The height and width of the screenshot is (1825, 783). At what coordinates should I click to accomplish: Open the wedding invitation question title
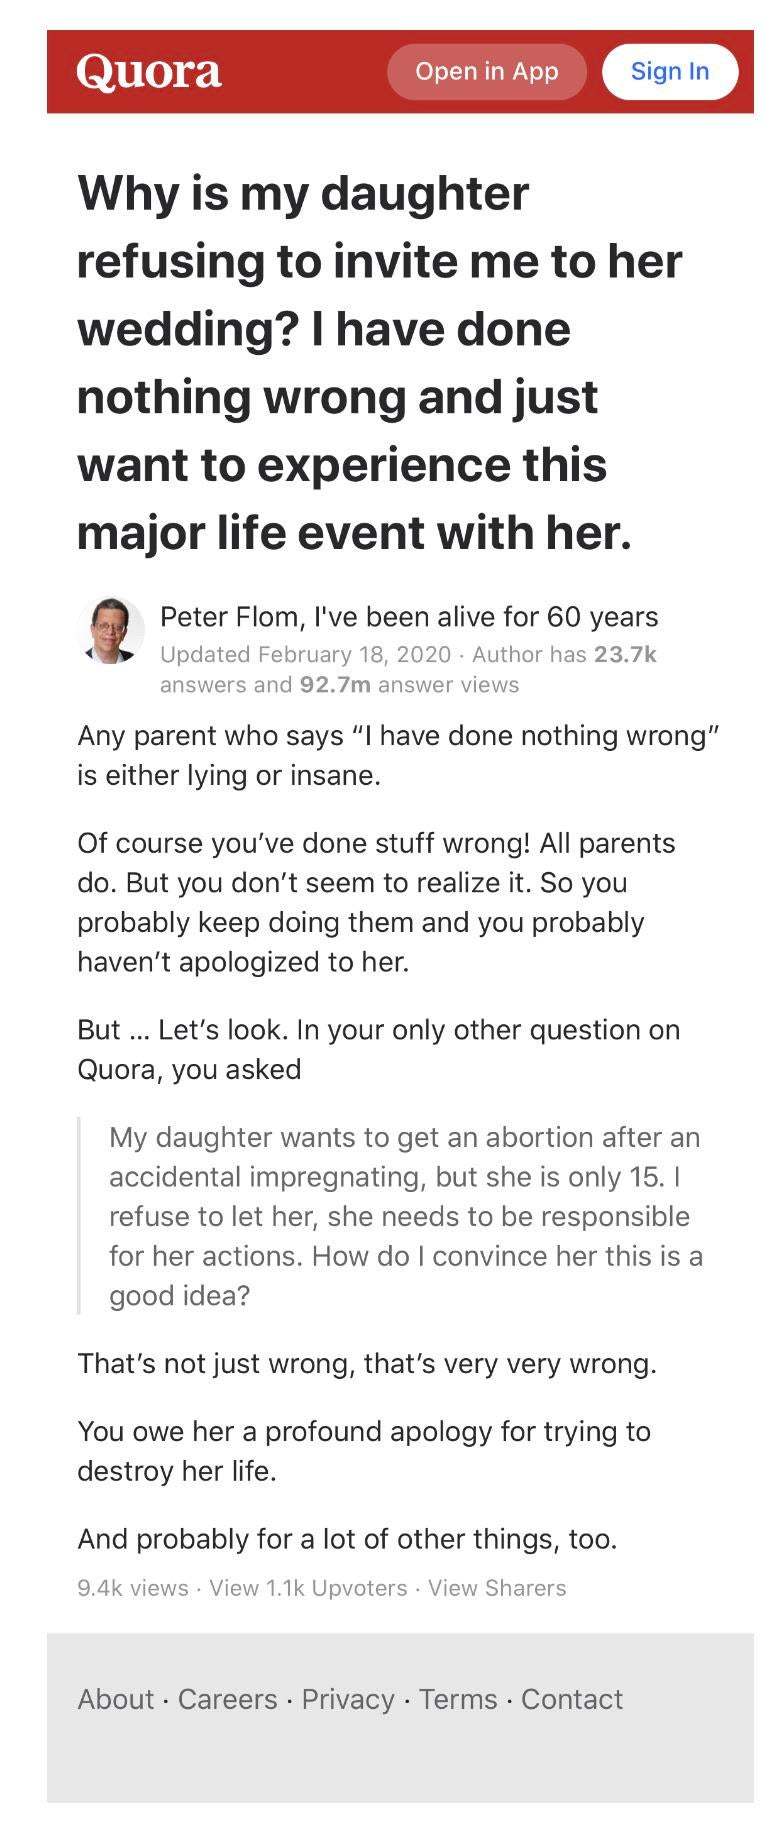pos(380,362)
